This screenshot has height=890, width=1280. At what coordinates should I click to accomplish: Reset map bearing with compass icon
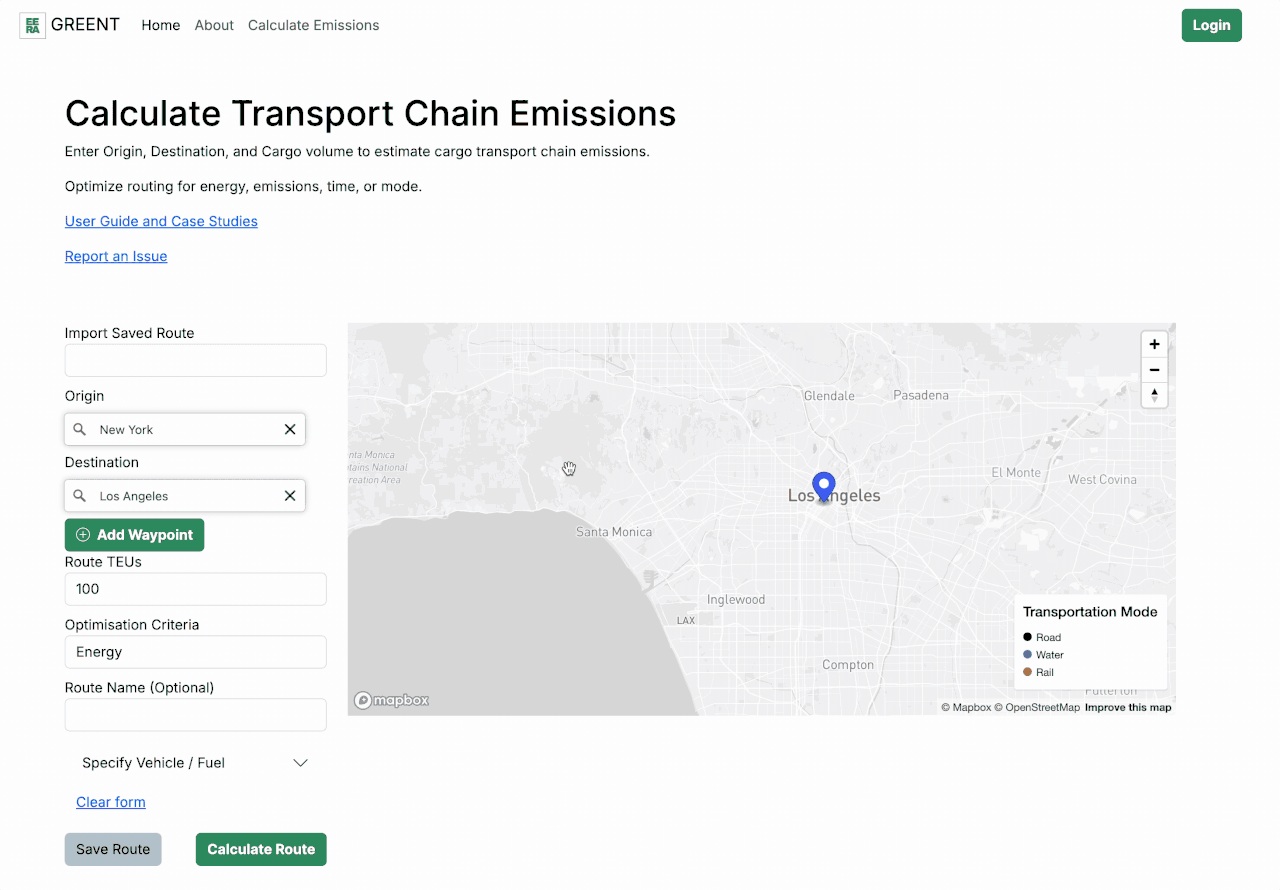coord(1154,395)
